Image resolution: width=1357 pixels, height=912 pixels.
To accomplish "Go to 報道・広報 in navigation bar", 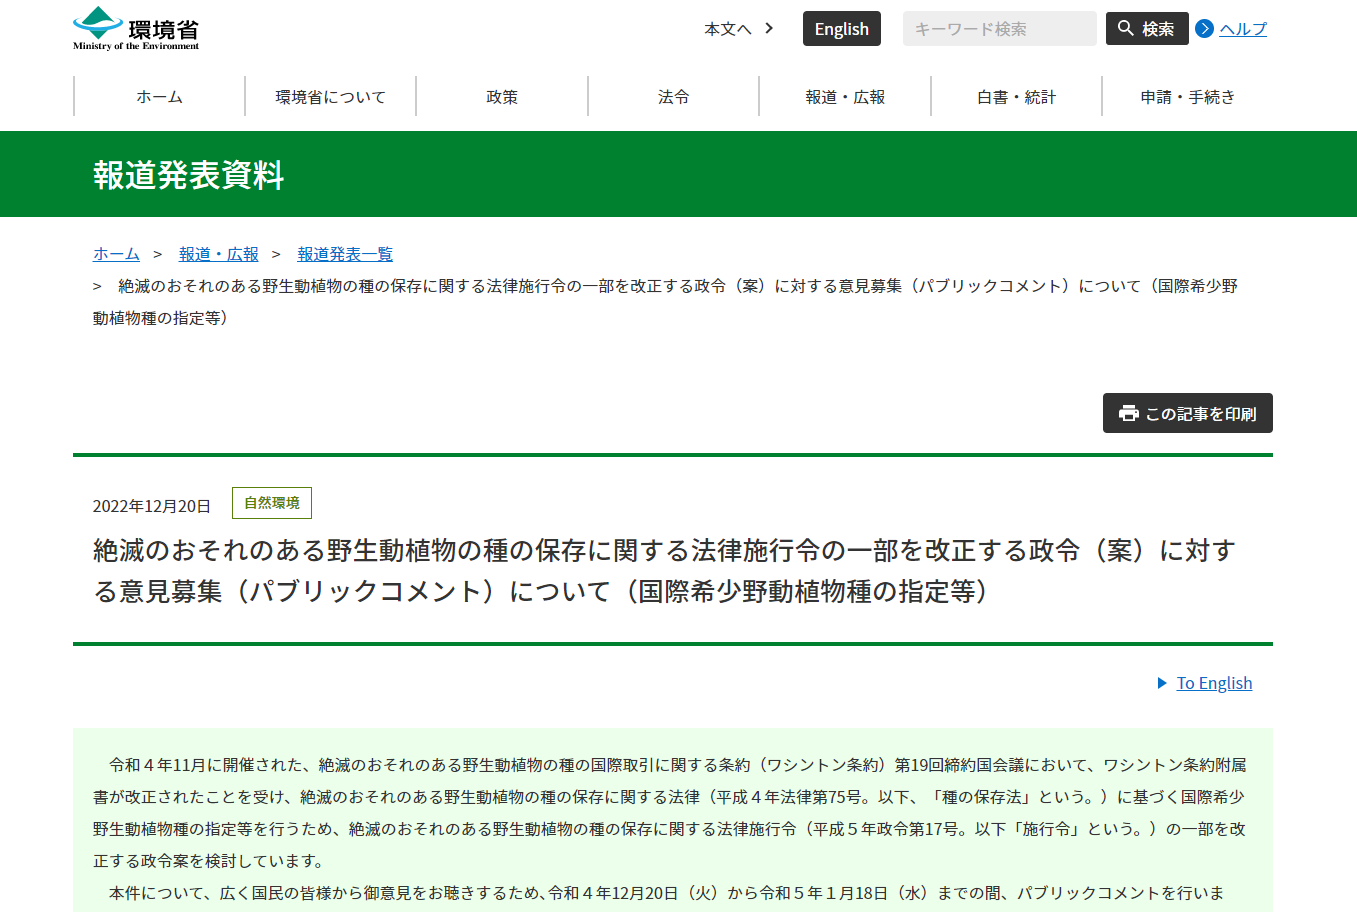I will coord(845,97).
